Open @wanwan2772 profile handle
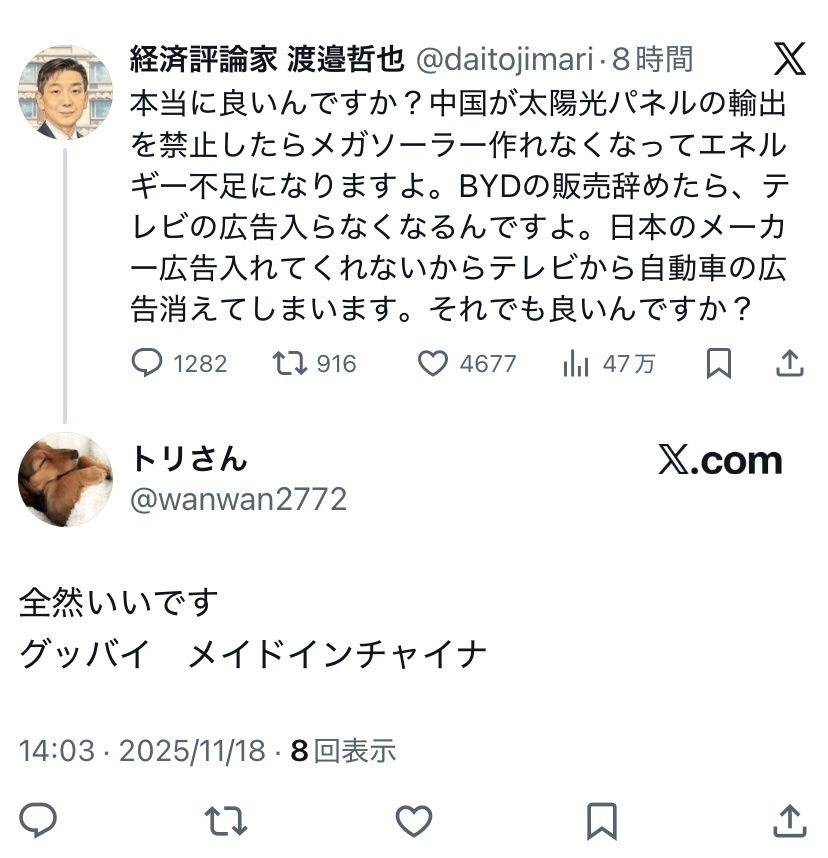 click(x=238, y=498)
